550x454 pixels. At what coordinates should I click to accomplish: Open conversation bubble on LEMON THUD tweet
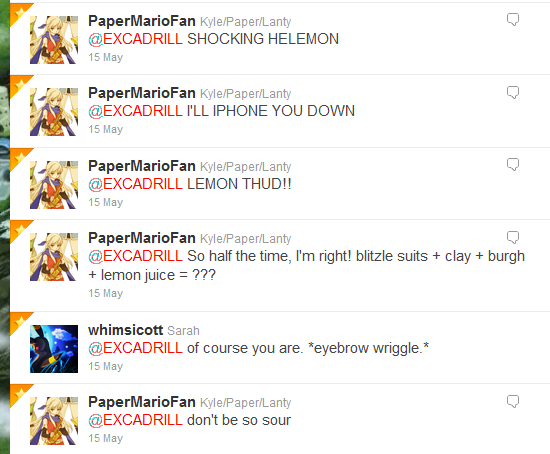click(x=513, y=164)
